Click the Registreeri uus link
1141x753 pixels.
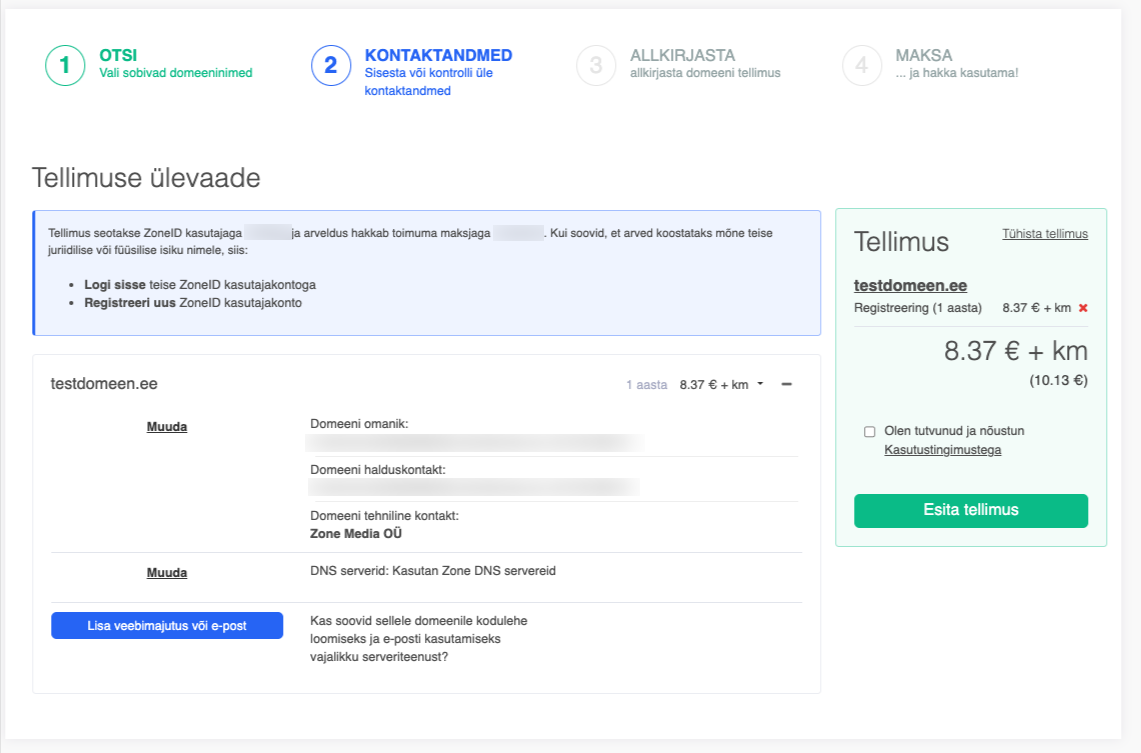[x=129, y=303]
